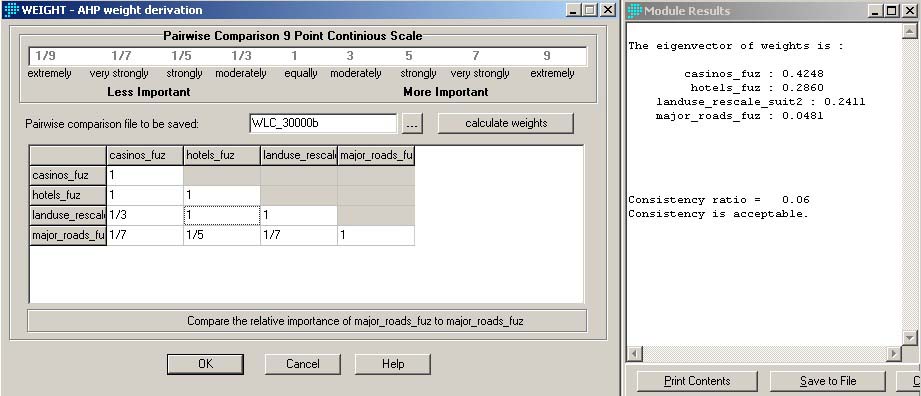Maximize the WEIGHT window

point(590,10)
